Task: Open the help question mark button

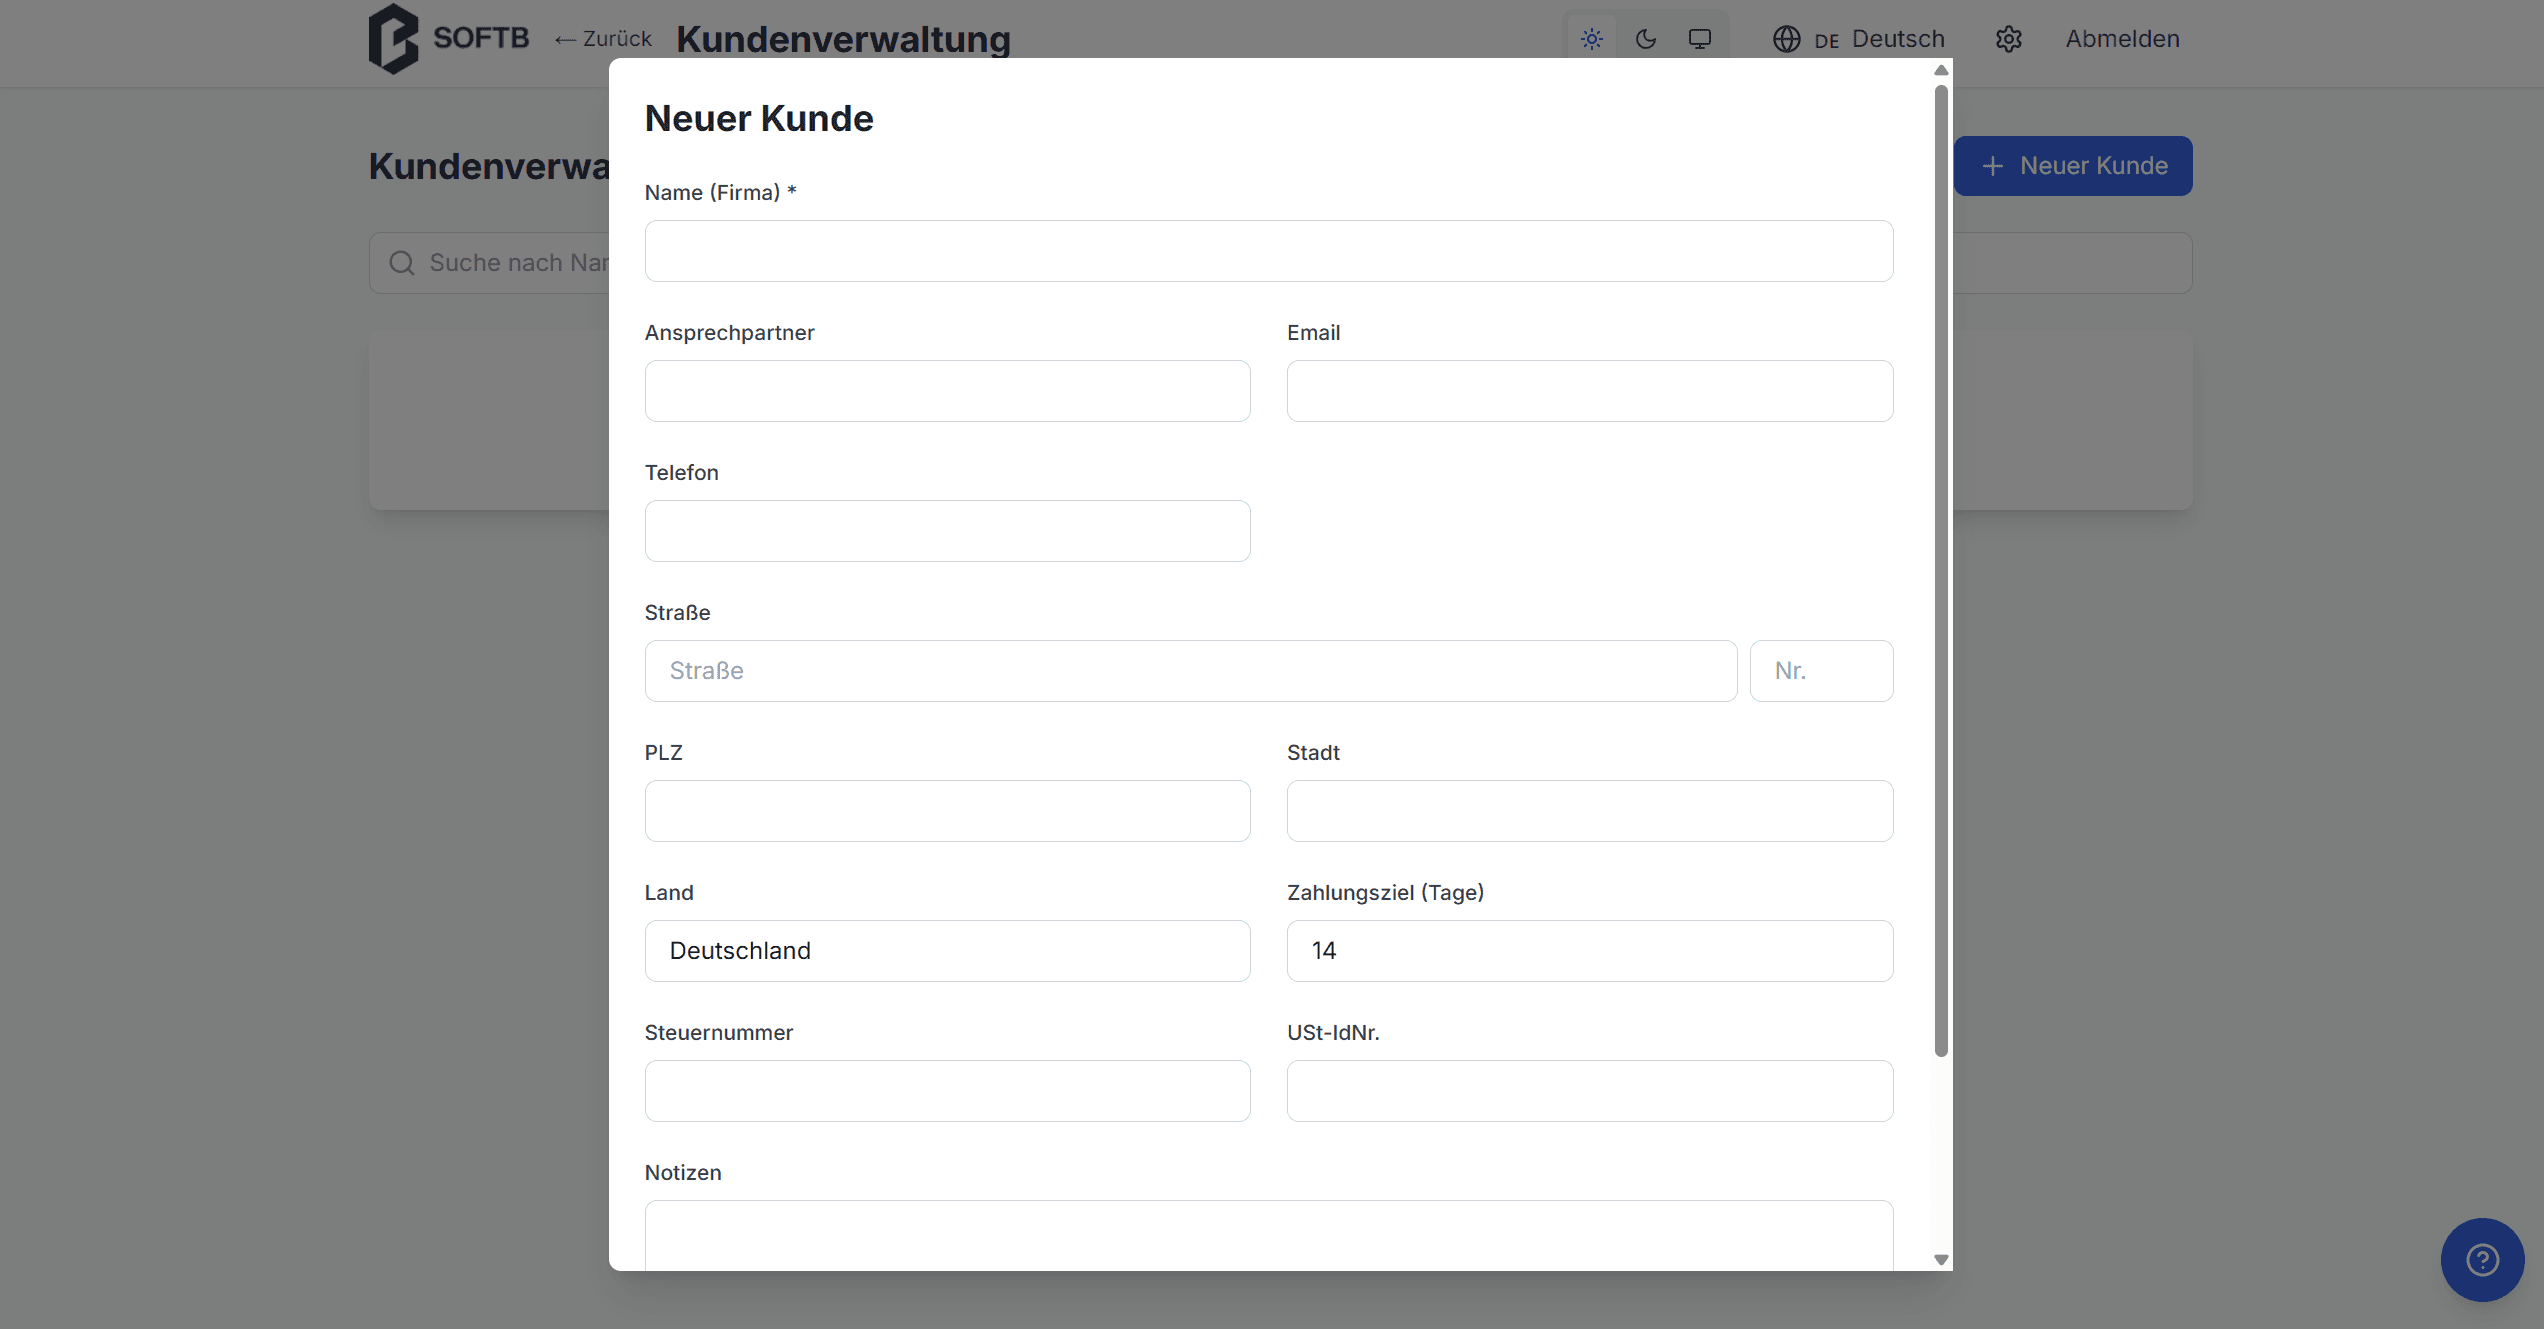Action: click(2482, 1259)
